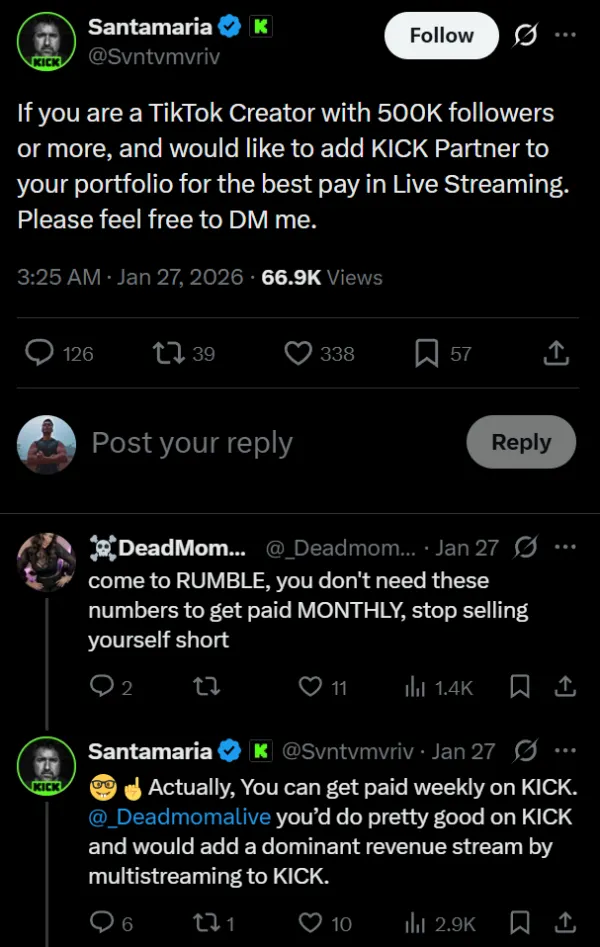The width and height of the screenshot is (600, 947).
Task: Open the reply composer via comment bubble icon
Action: pos(37,352)
